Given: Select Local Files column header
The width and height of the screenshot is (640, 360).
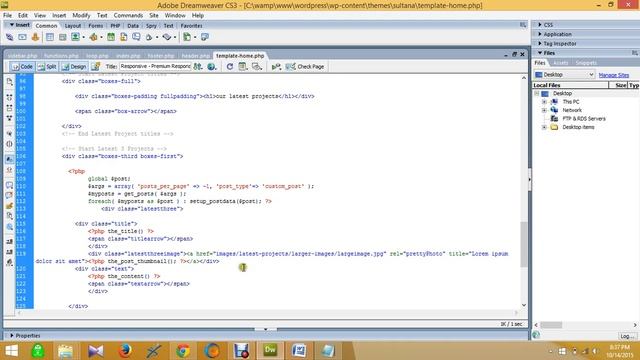Looking at the screenshot, I should click(570, 85).
